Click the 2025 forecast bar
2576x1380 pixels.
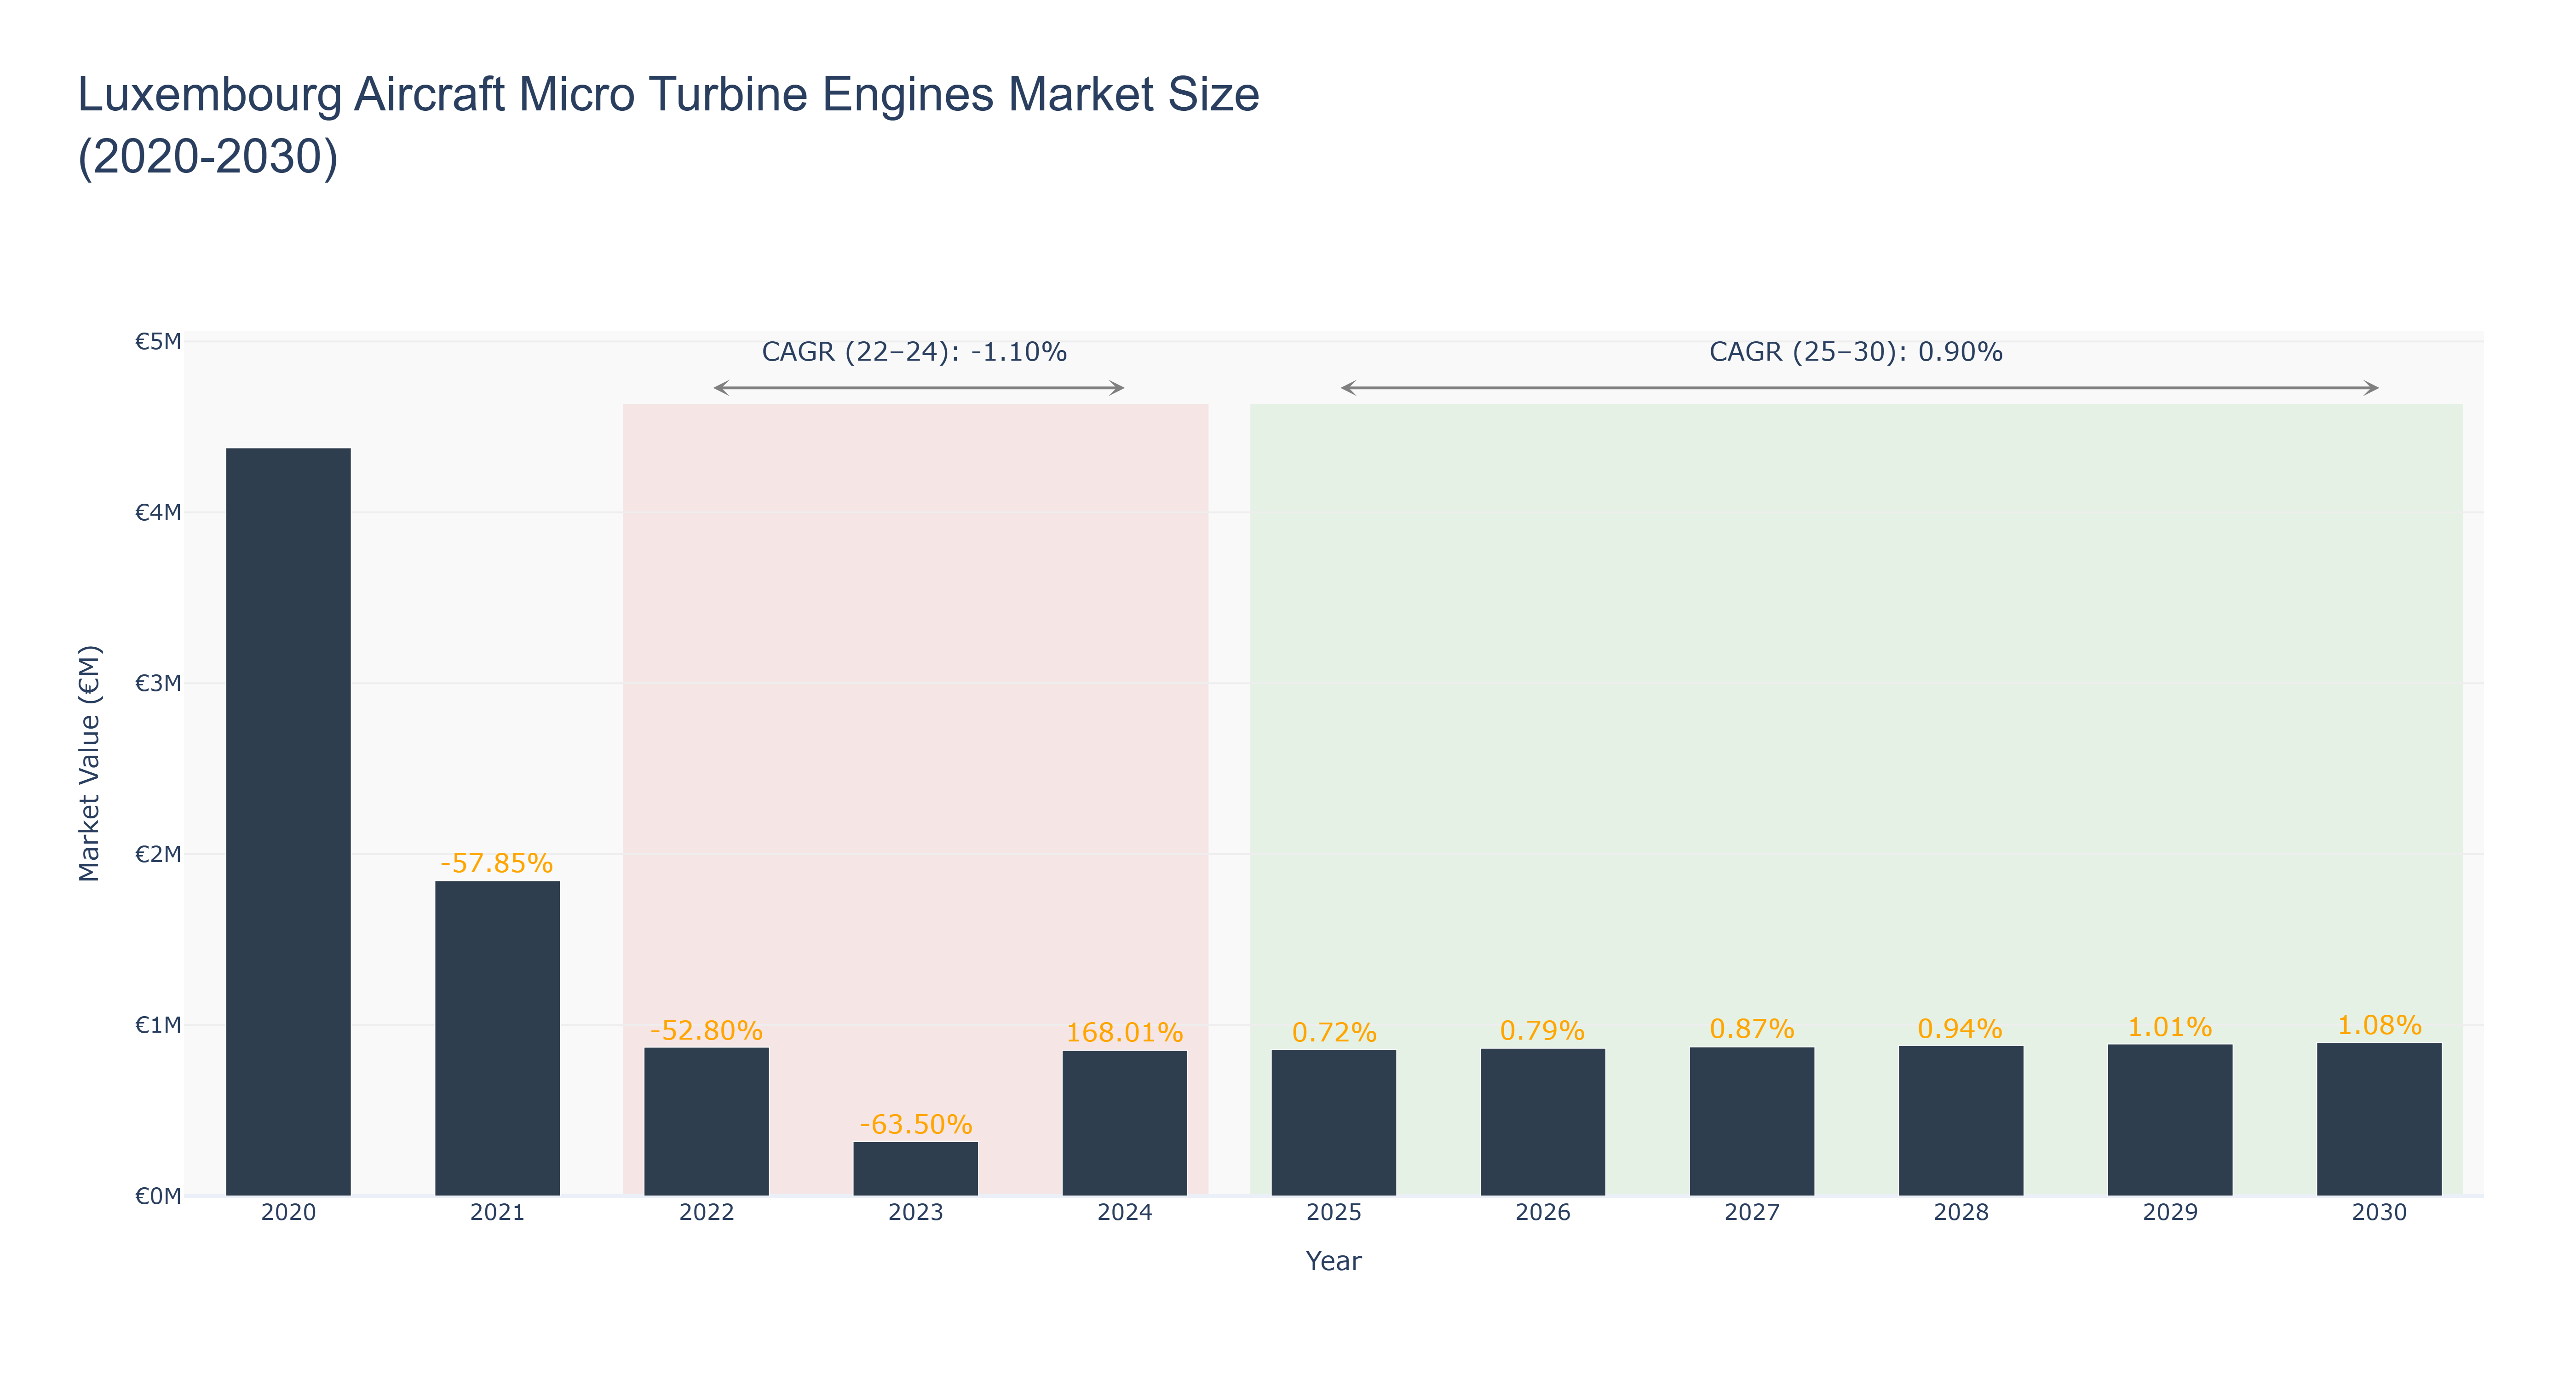click(x=1333, y=1122)
